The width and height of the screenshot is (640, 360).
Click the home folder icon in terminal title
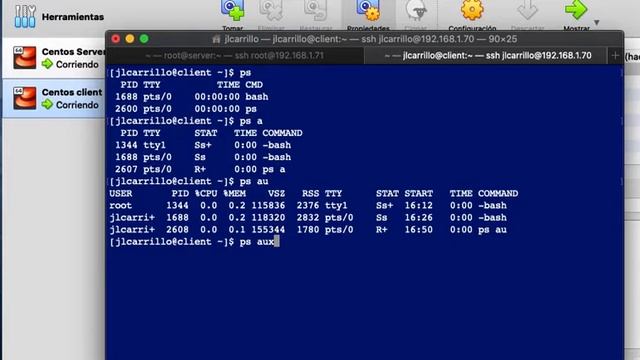click(x=216, y=39)
